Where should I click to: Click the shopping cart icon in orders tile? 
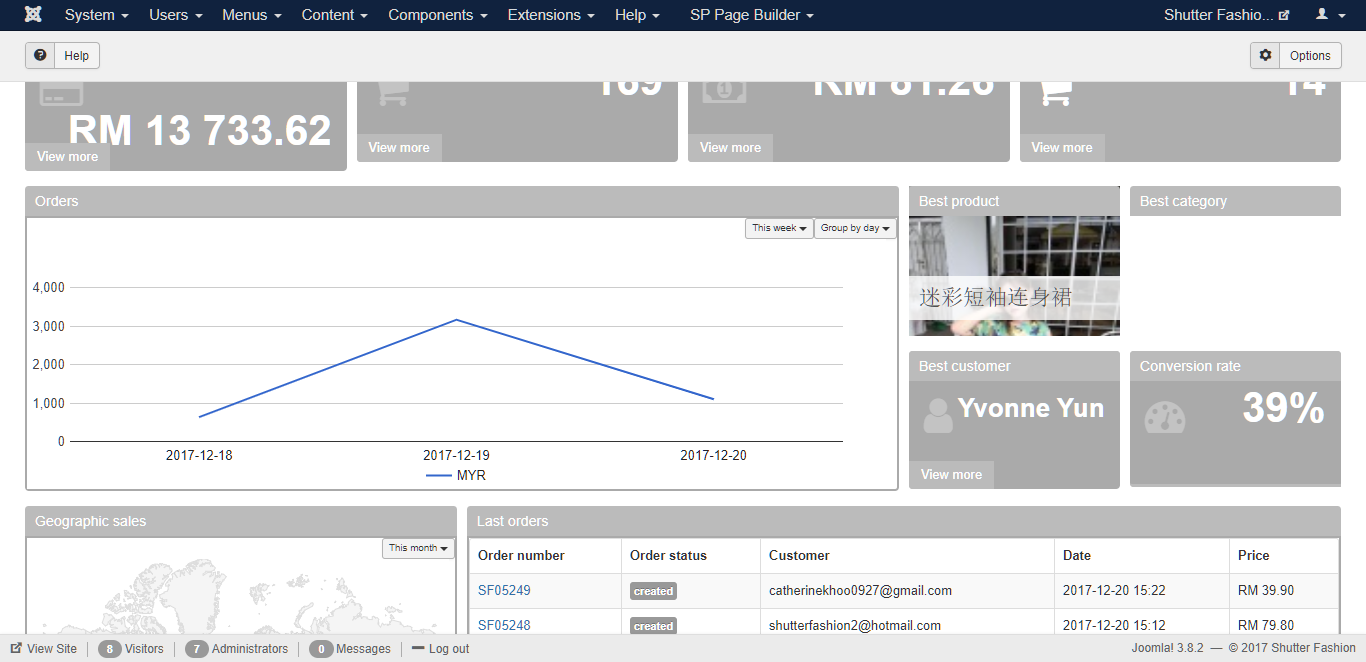pyautogui.click(x=392, y=92)
